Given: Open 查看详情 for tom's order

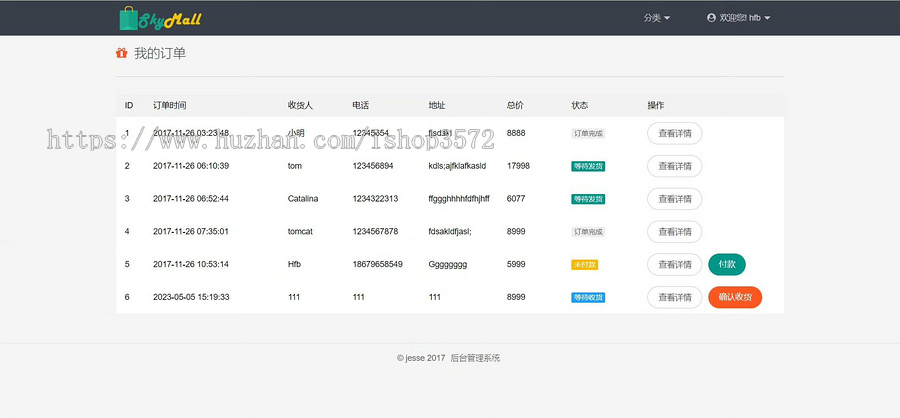Looking at the screenshot, I should 674,166.
